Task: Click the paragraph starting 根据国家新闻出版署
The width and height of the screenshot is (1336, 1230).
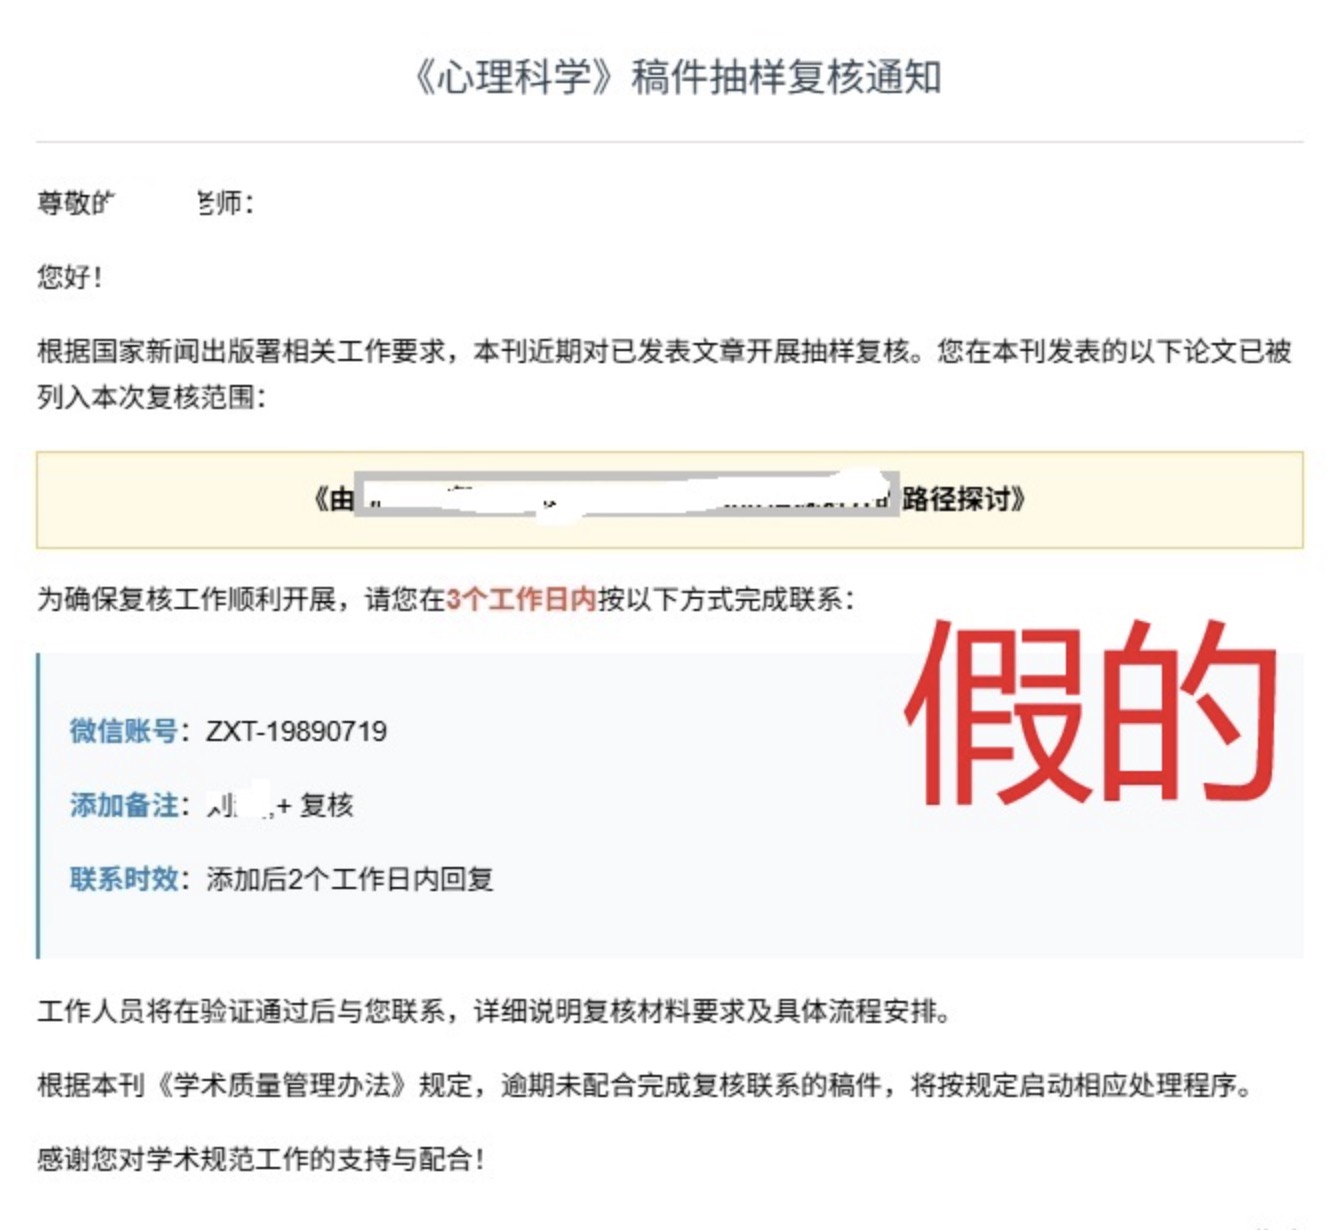Action: [664, 352]
